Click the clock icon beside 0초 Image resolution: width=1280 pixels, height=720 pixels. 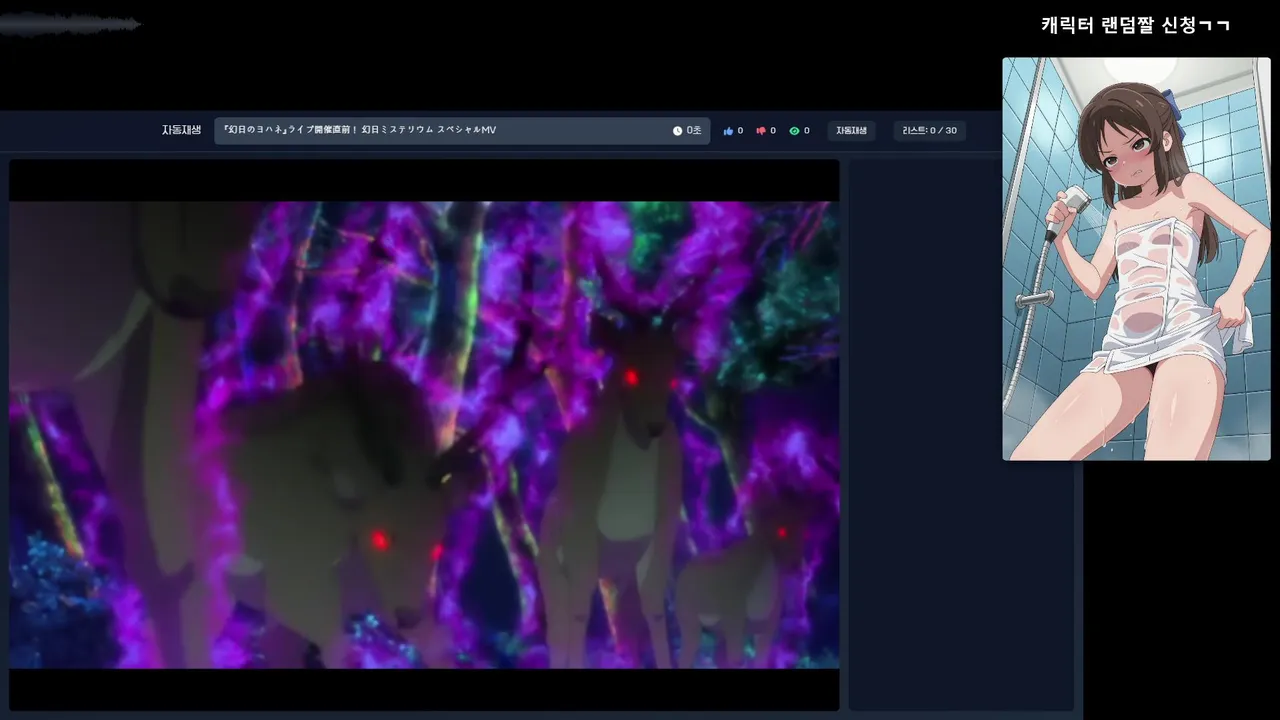[x=677, y=131]
